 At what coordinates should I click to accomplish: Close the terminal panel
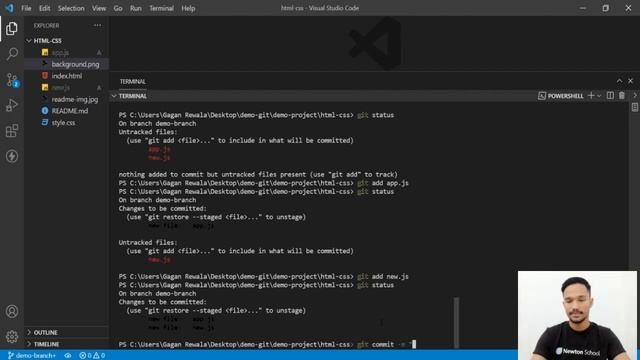pos(630,81)
